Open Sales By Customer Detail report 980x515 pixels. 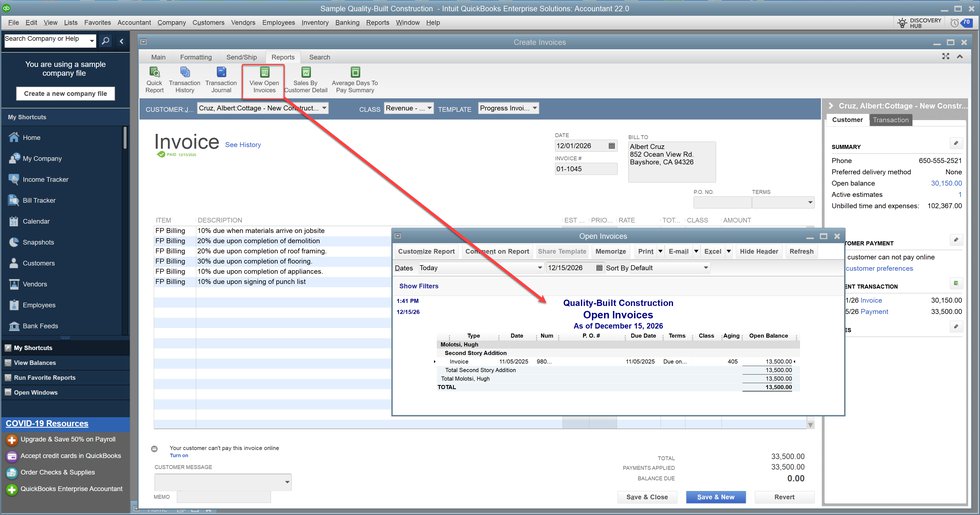(305, 78)
